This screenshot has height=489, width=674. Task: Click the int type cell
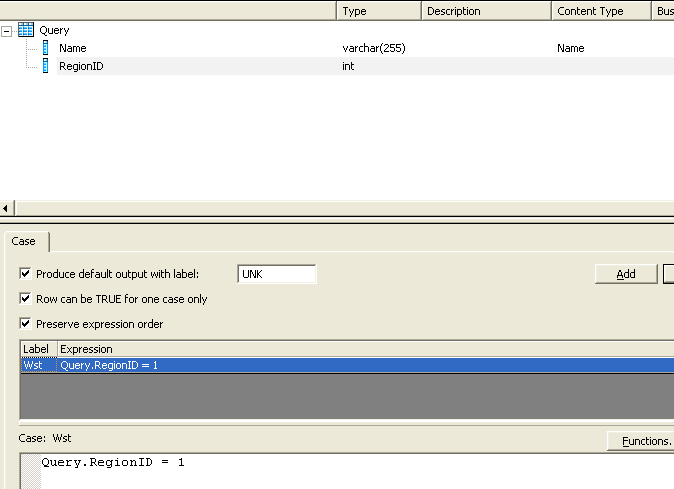tap(348, 66)
